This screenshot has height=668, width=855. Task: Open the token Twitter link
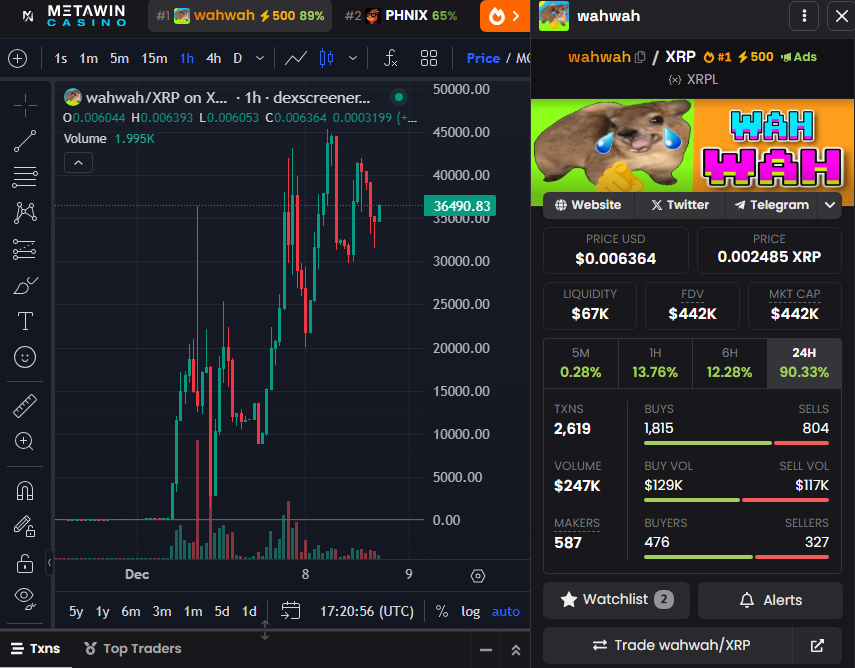pos(680,205)
